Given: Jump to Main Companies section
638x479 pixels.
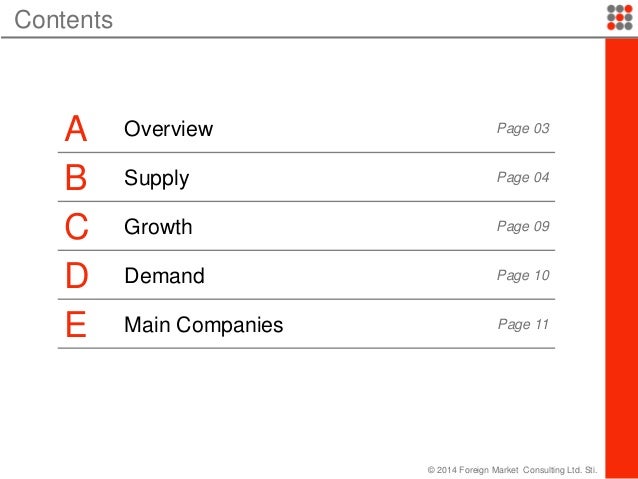Looking at the screenshot, I should click(x=203, y=325).
